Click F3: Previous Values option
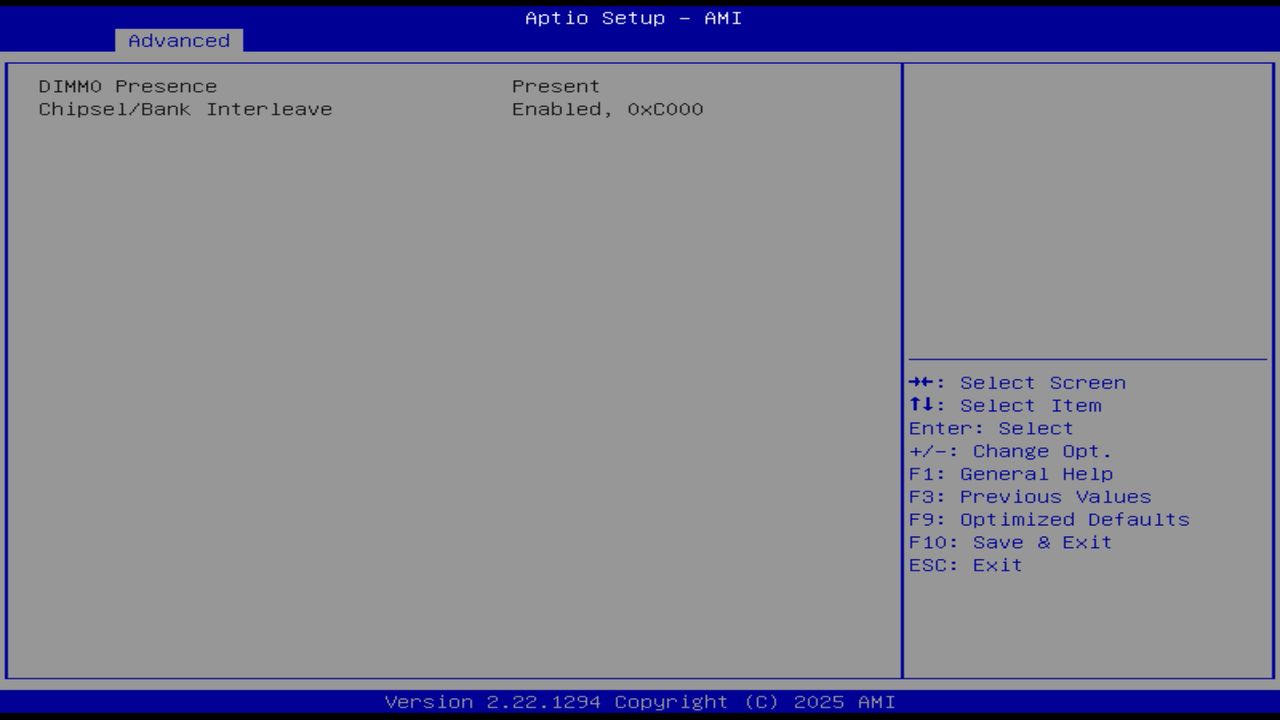 1030,496
